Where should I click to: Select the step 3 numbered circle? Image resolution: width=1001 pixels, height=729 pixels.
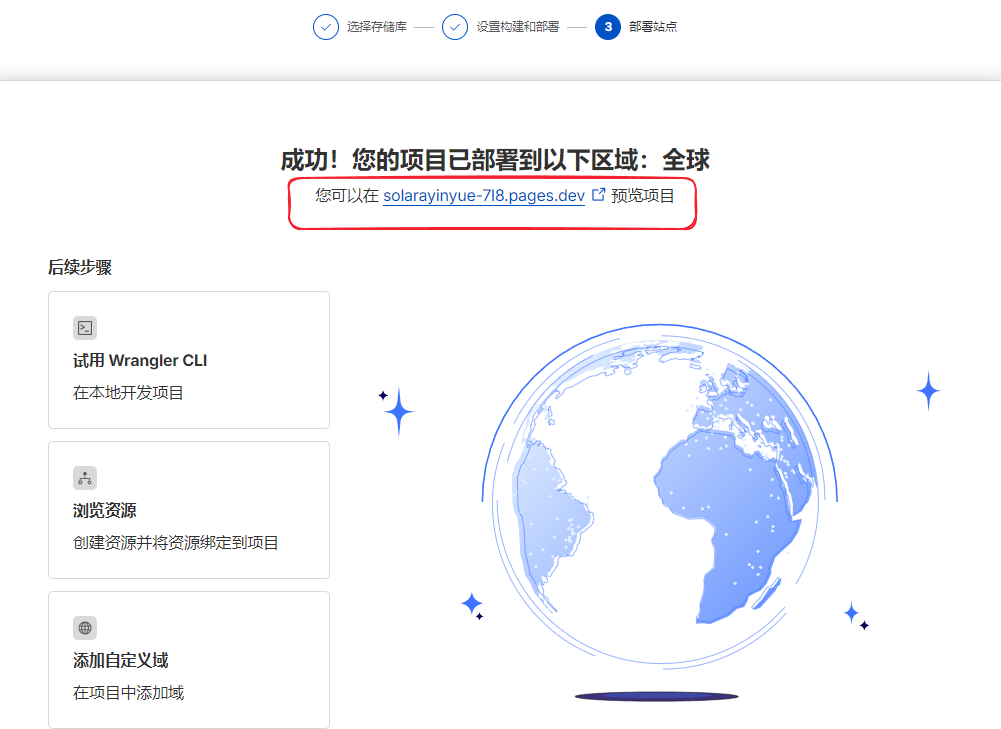pyautogui.click(x=607, y=27)
